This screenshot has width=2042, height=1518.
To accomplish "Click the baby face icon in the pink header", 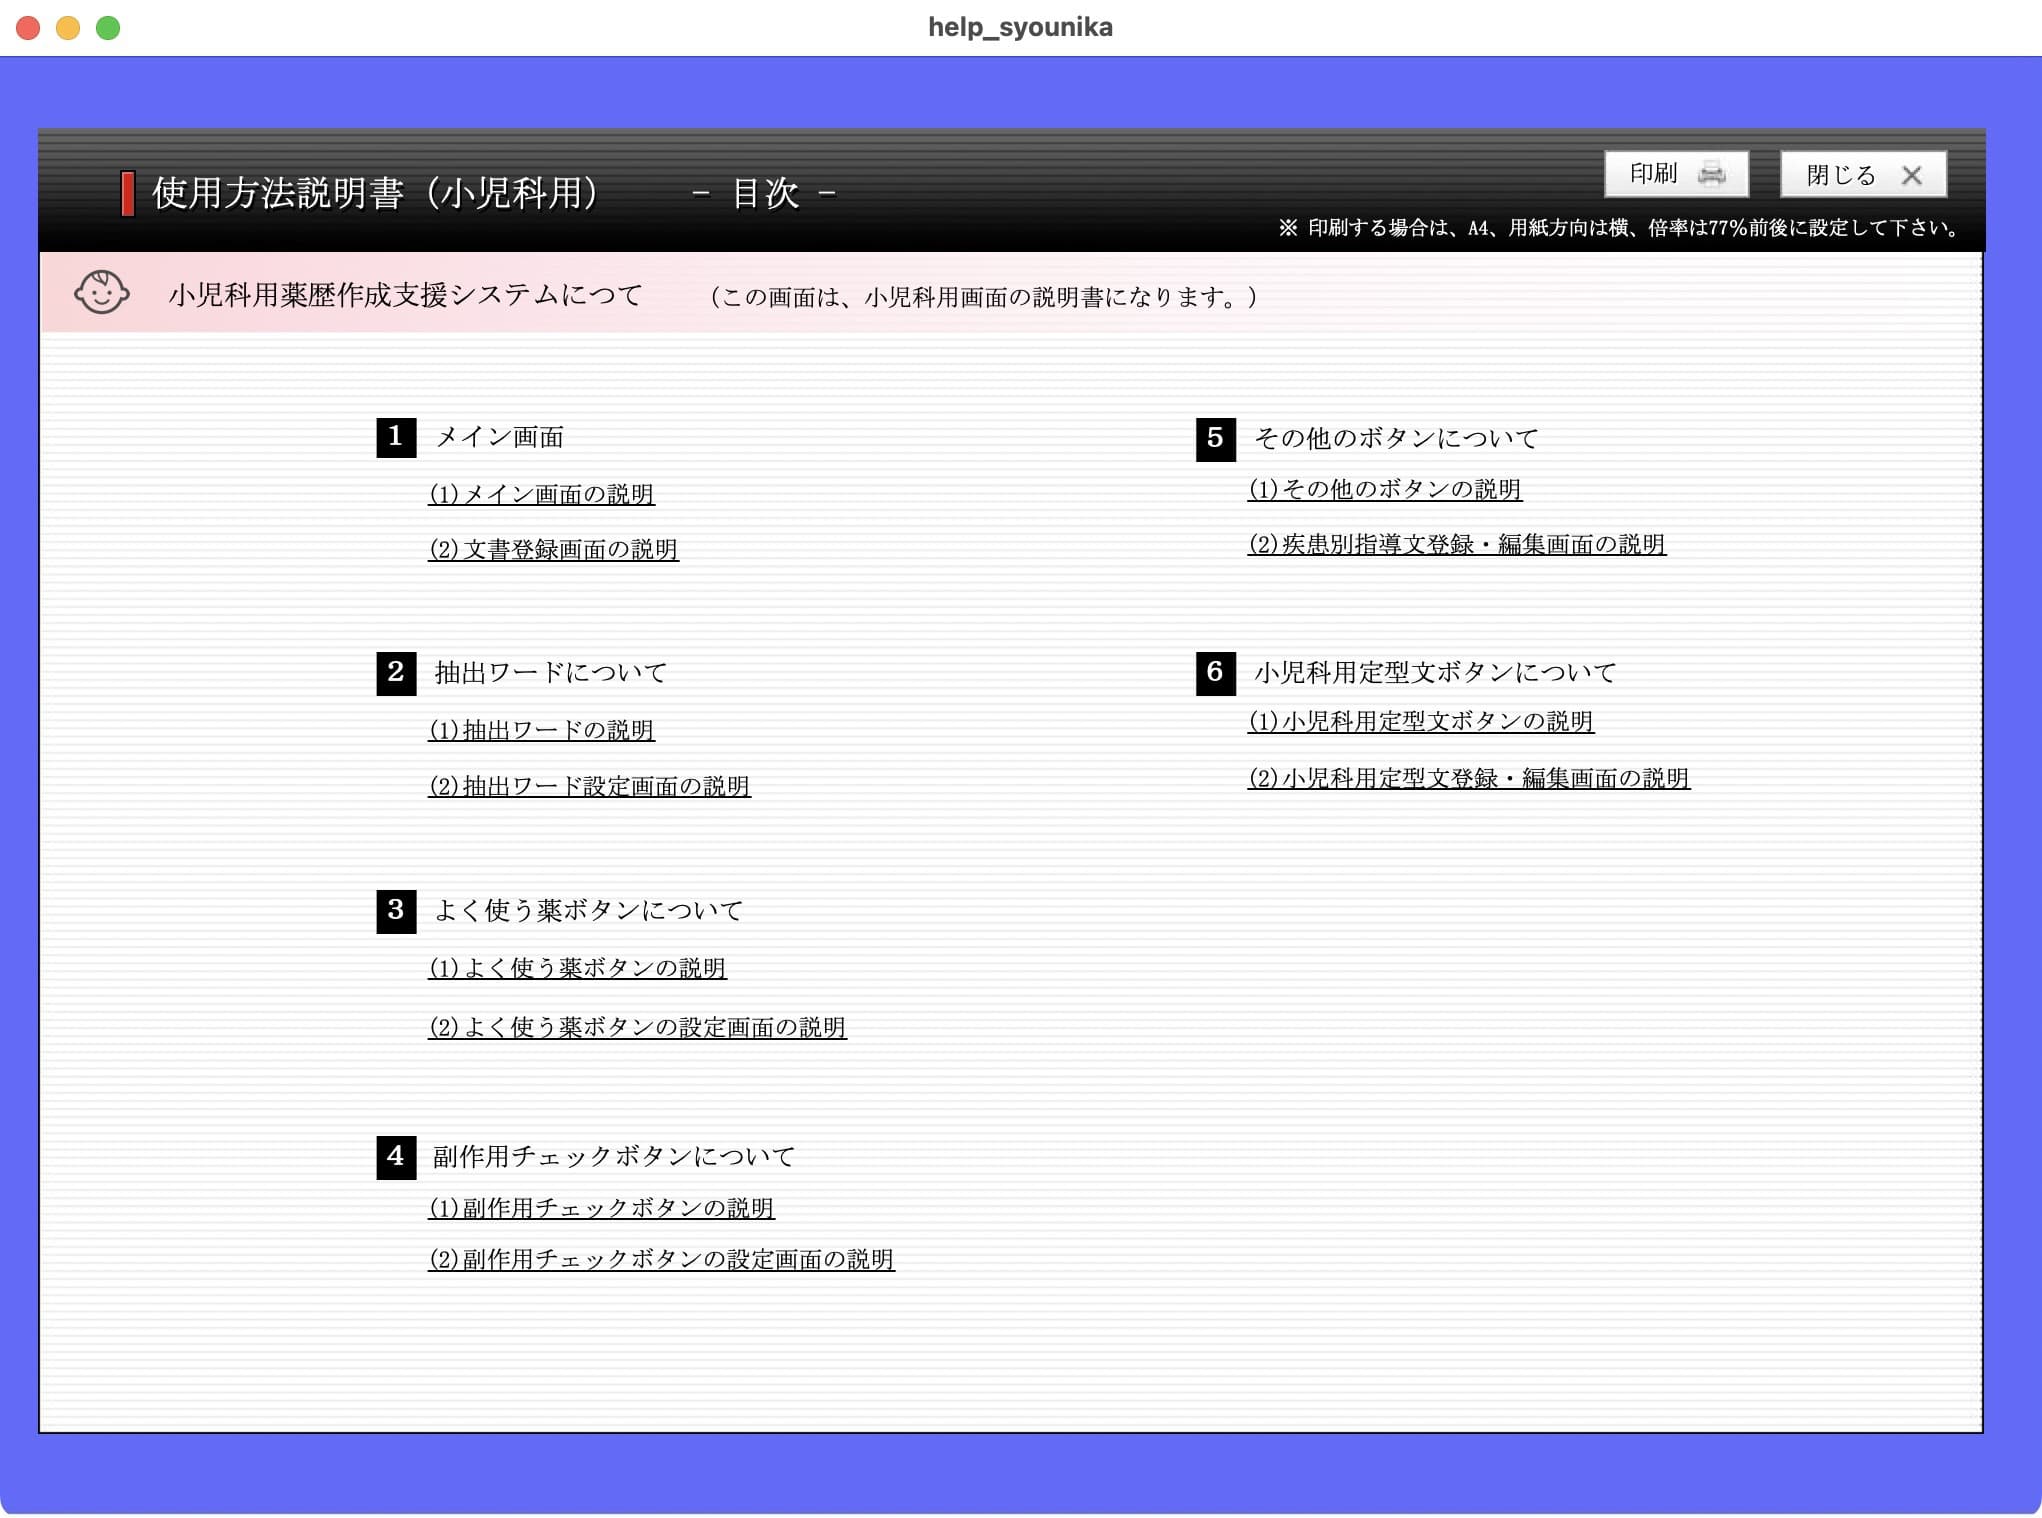I will coord(103,294).
